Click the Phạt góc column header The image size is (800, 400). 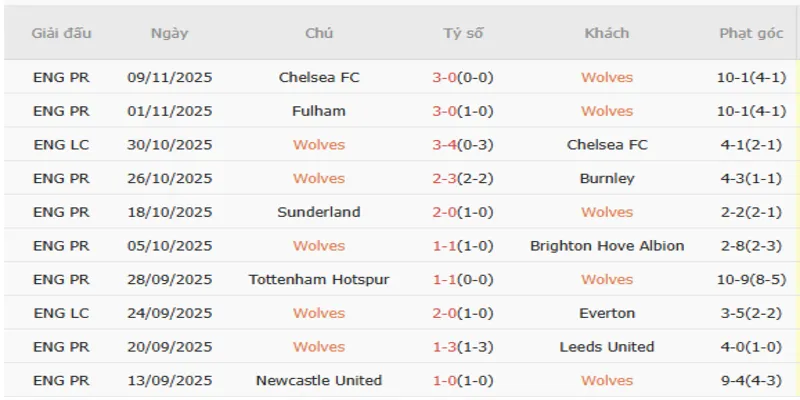[750, 33]
